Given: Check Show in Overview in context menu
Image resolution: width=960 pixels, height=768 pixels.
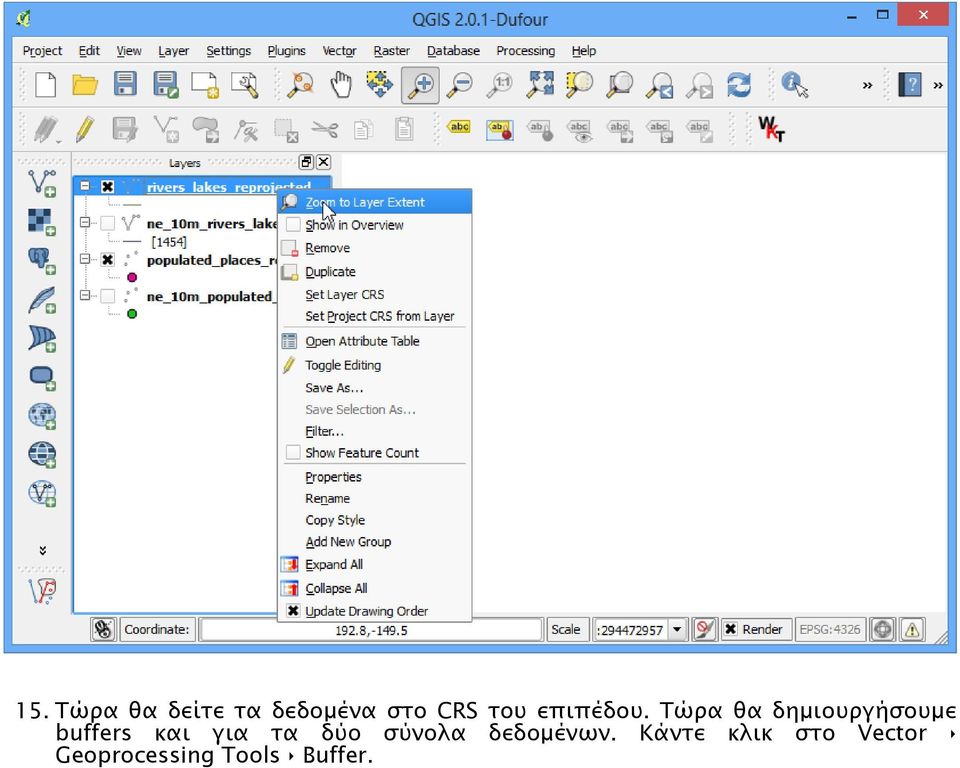Looking at the screenshot, I should (x=293, y=225).
